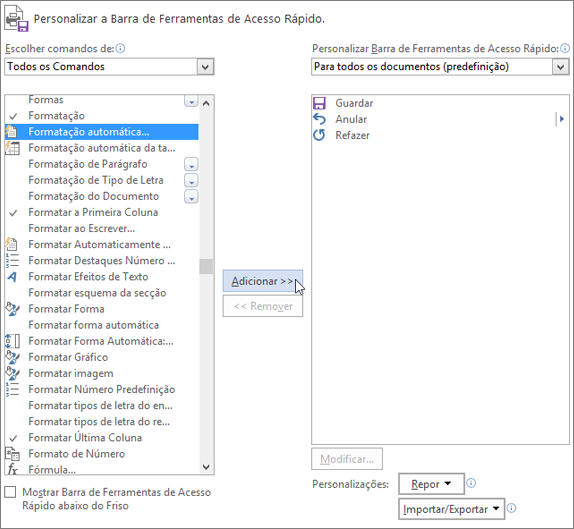This screenshot has width=574, height=529.
Task: Select Formatar tipos de letra do en... command
Action: 102,406
